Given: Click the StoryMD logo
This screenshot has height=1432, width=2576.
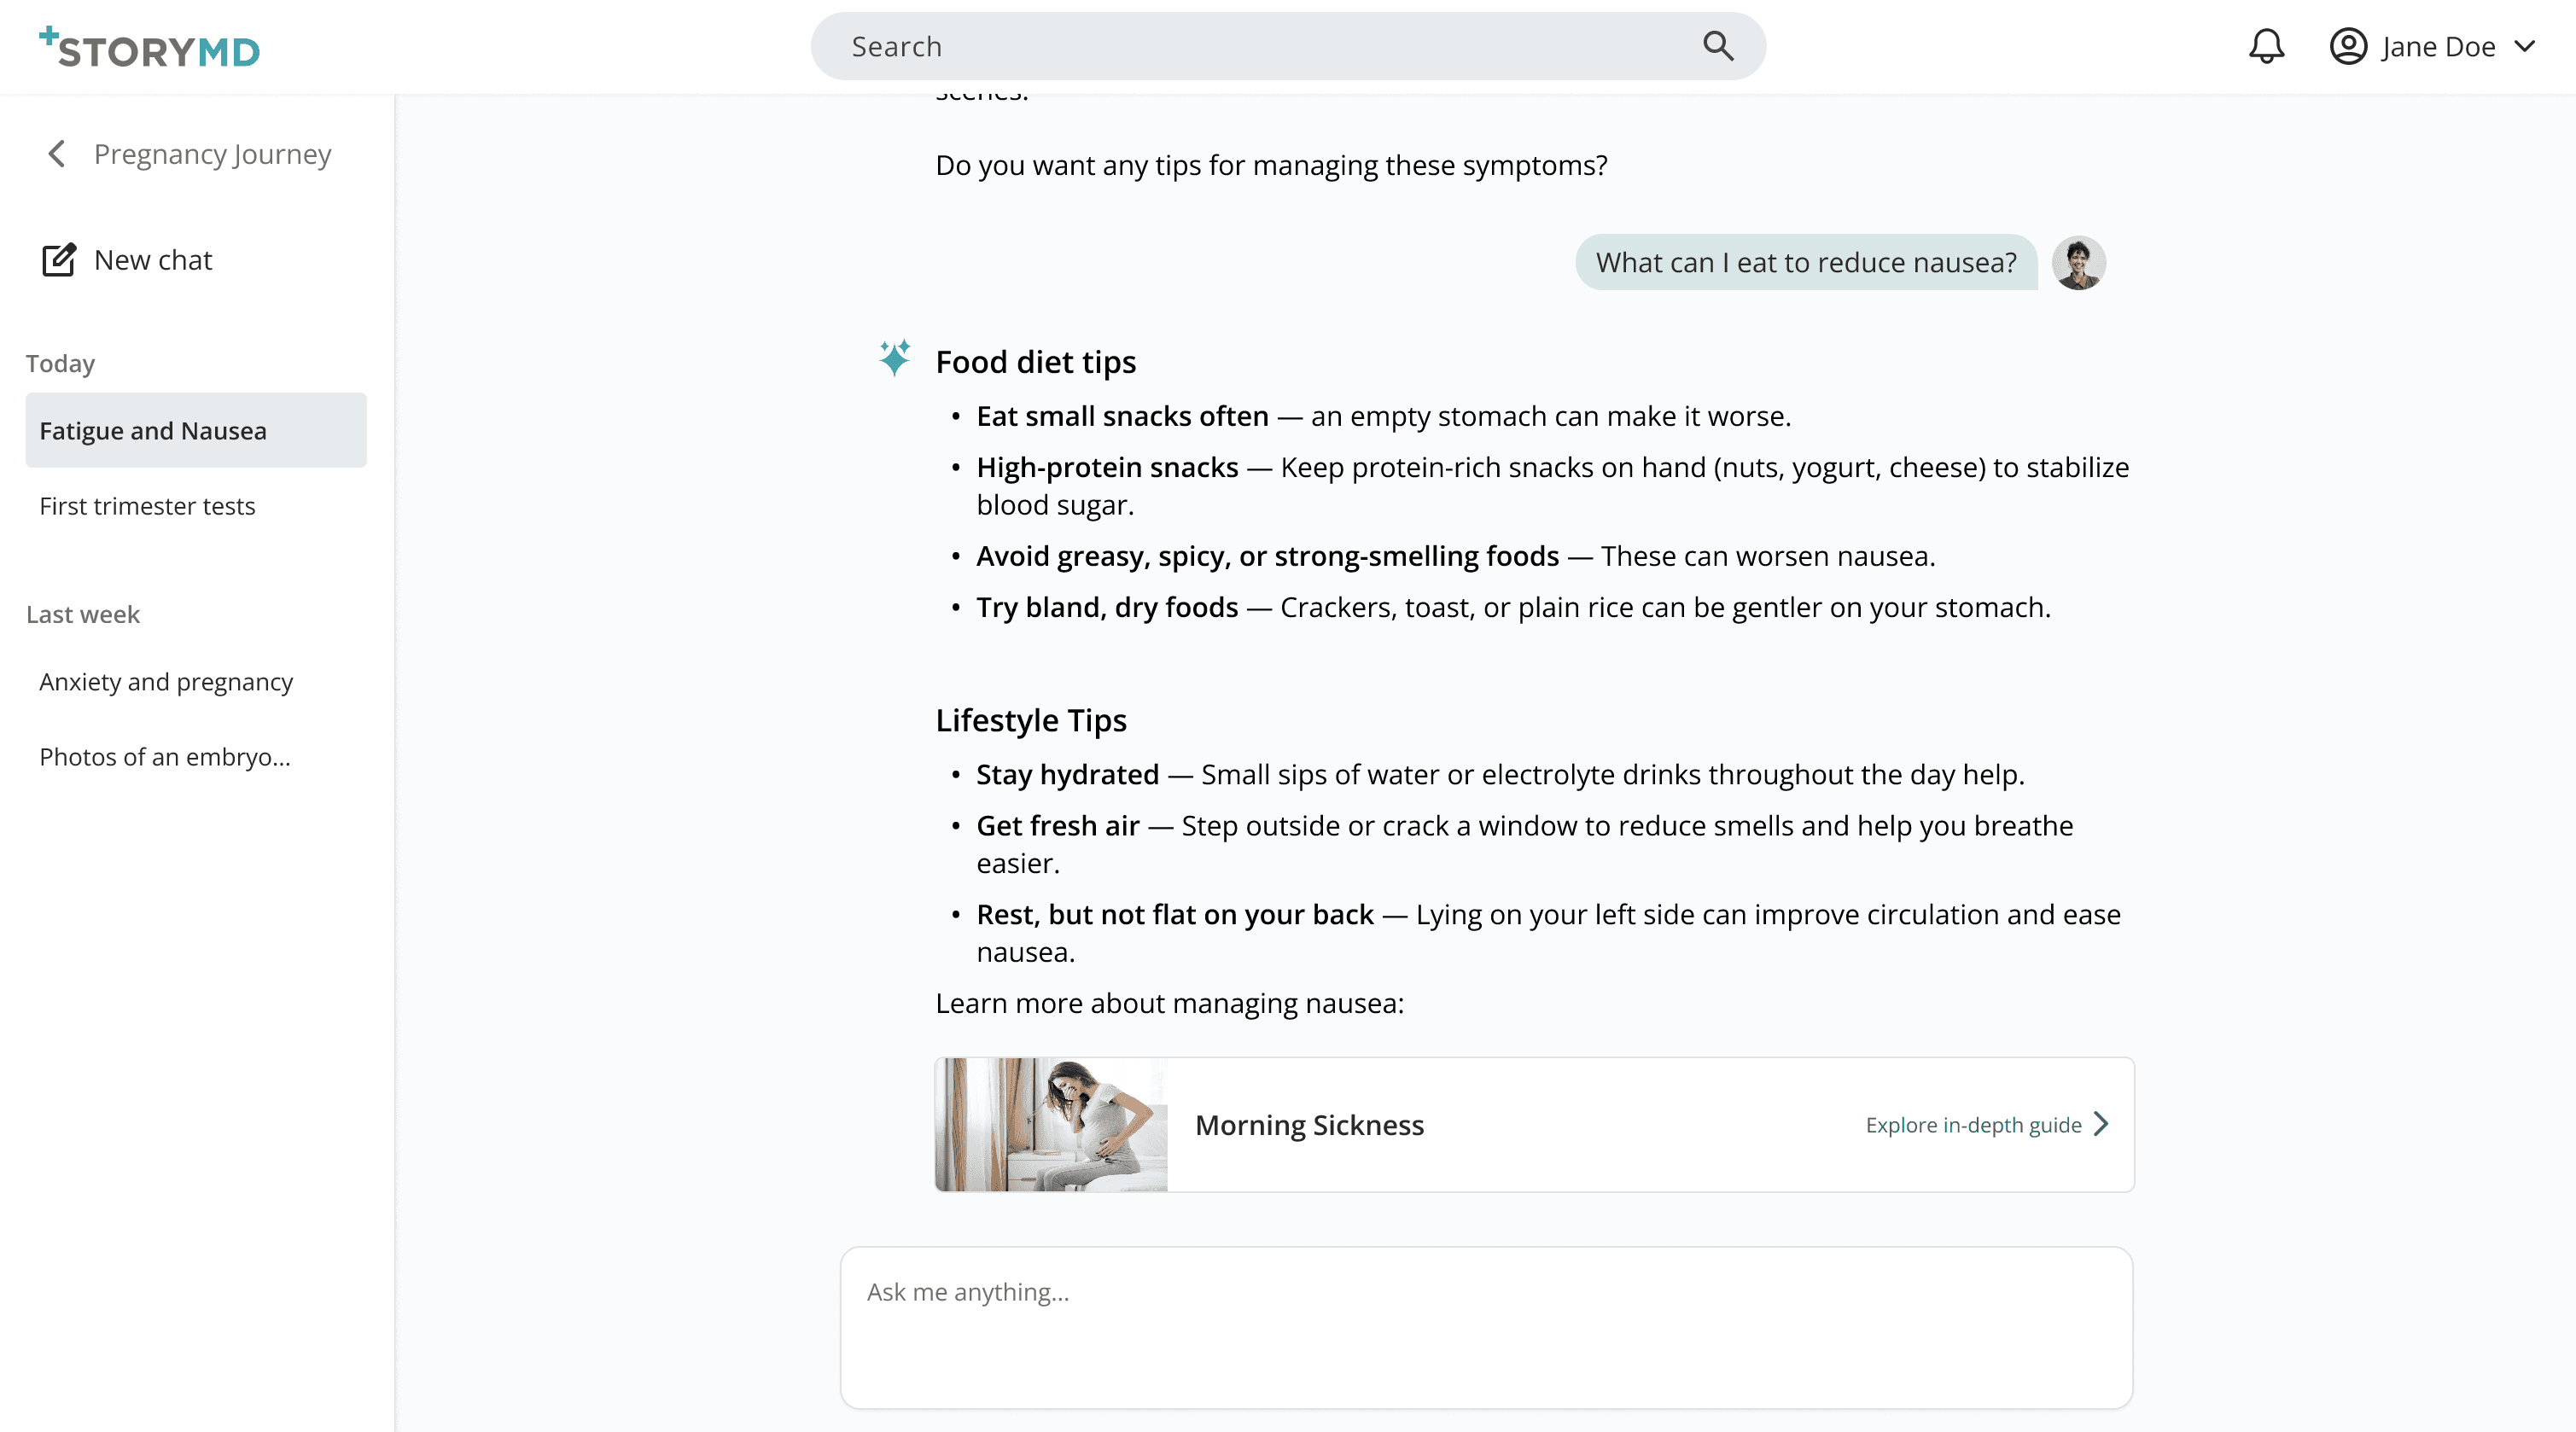Looking at the screenshot, I should click(150, 48).
